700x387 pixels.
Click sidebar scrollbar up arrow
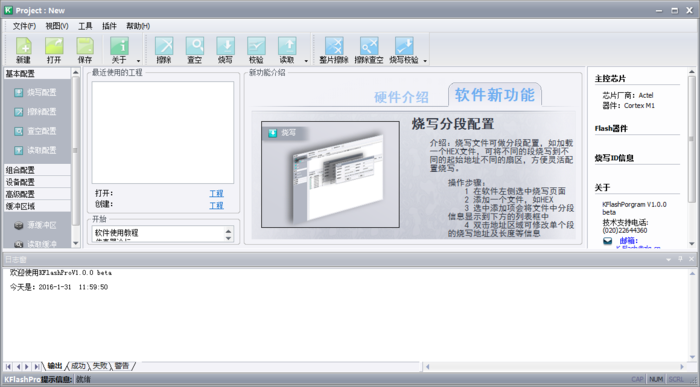[75, 72]
